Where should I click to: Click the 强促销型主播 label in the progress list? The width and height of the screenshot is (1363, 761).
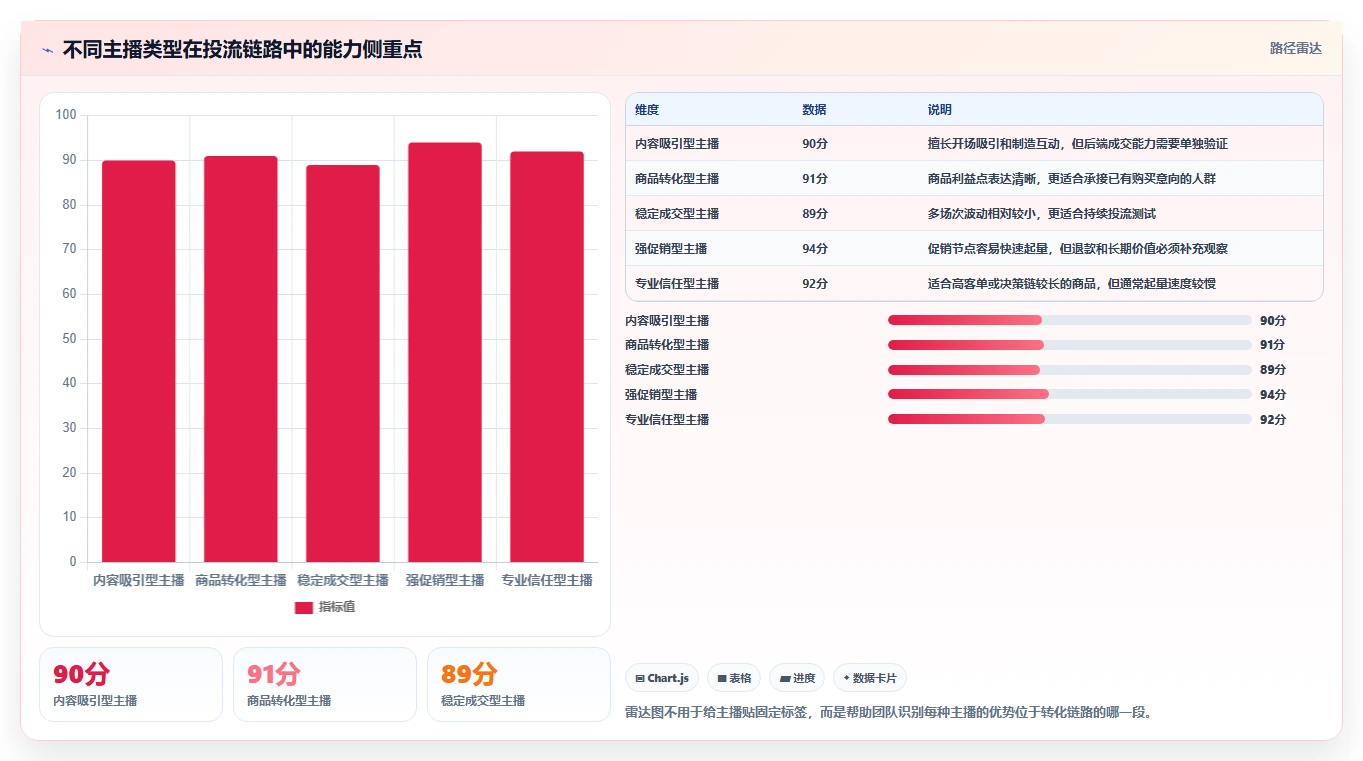[661, 395]
